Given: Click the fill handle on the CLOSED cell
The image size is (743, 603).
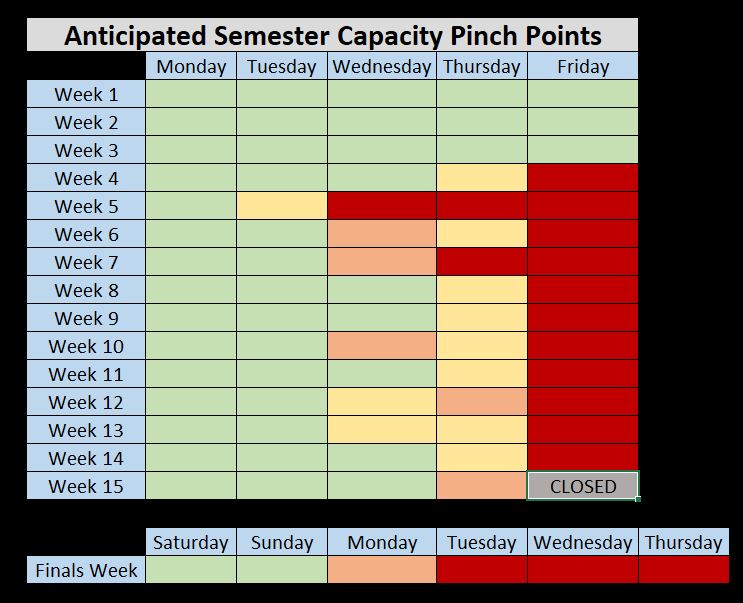Looking at the screenshot, I should tap(638, 499).
